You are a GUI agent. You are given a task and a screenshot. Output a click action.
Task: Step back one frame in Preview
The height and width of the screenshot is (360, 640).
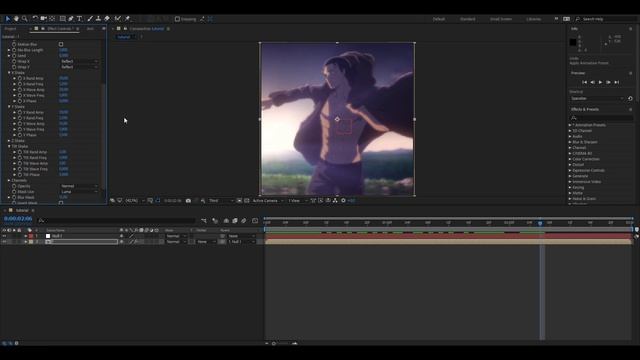pos(592,82)
